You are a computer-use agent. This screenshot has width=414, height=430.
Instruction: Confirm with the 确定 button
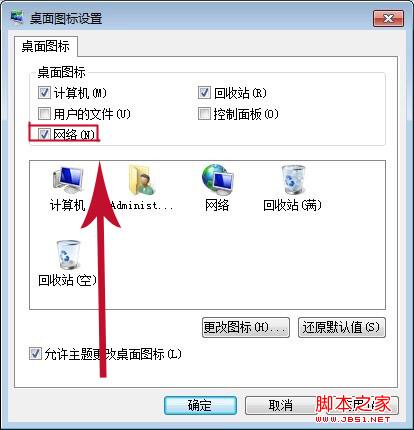[200, 405]
